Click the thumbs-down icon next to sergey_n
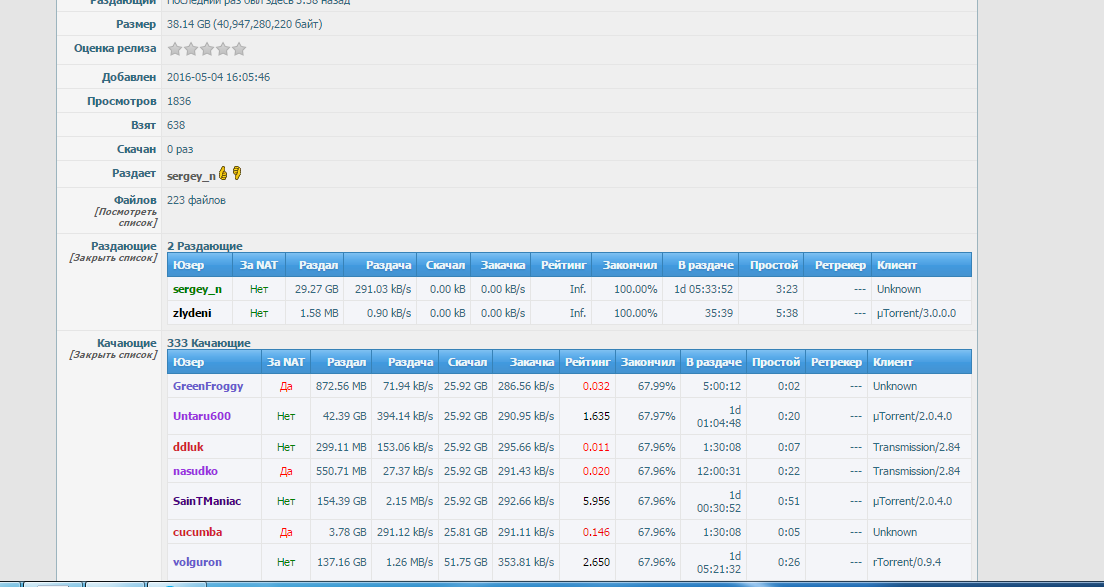Viewport: 1104px width, 587px height. [x=237, y=173]
